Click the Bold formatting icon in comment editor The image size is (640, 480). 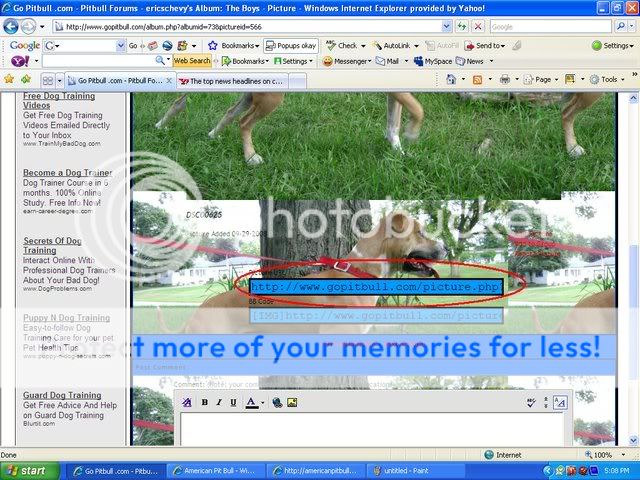(204, 402)
